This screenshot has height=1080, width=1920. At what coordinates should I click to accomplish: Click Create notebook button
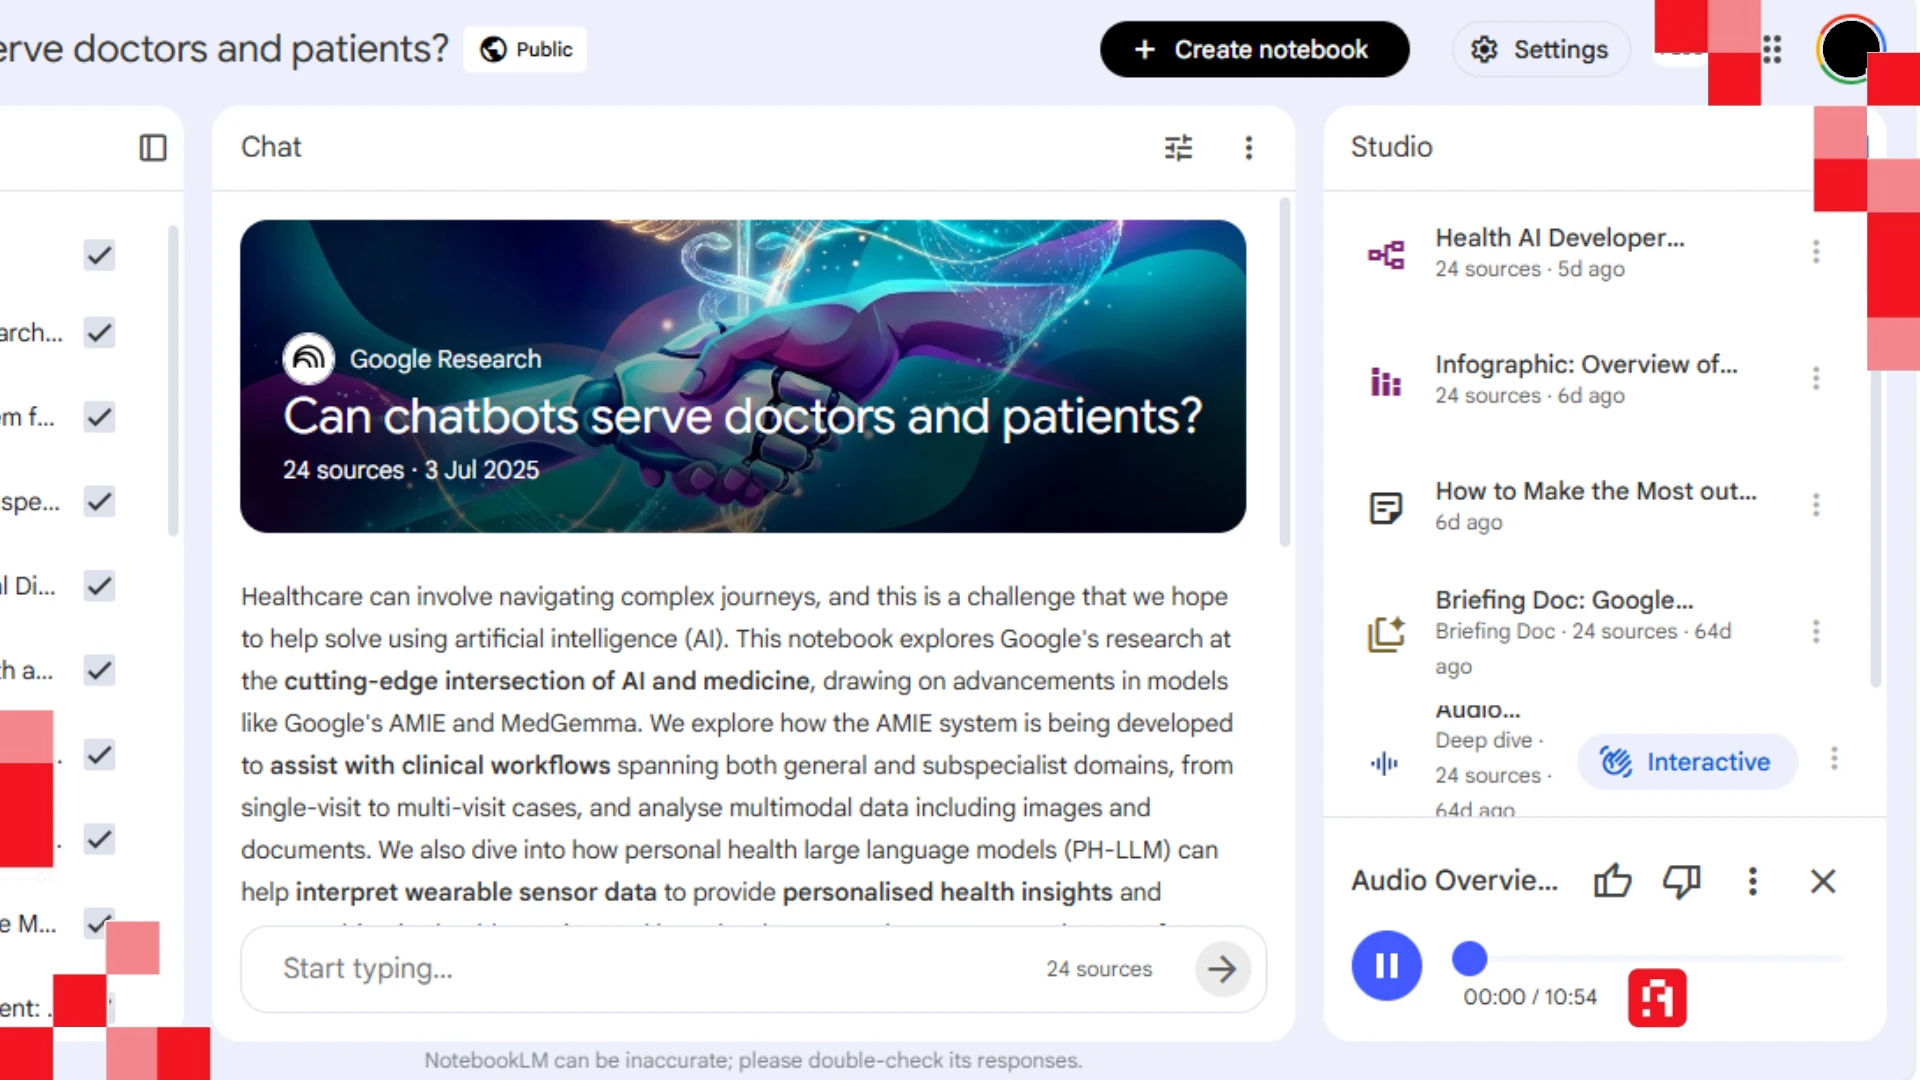(1254, 49)
